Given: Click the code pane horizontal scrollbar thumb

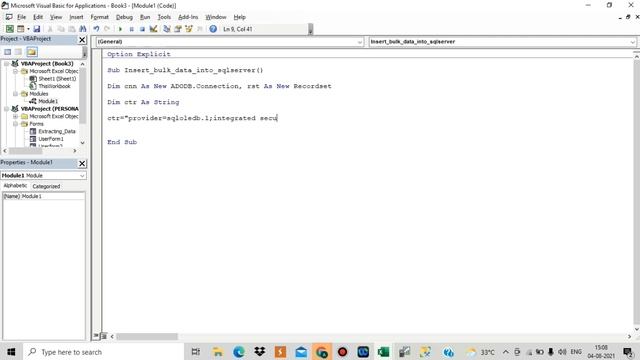Looking at the screenshot, I should [x=147, y=337].
